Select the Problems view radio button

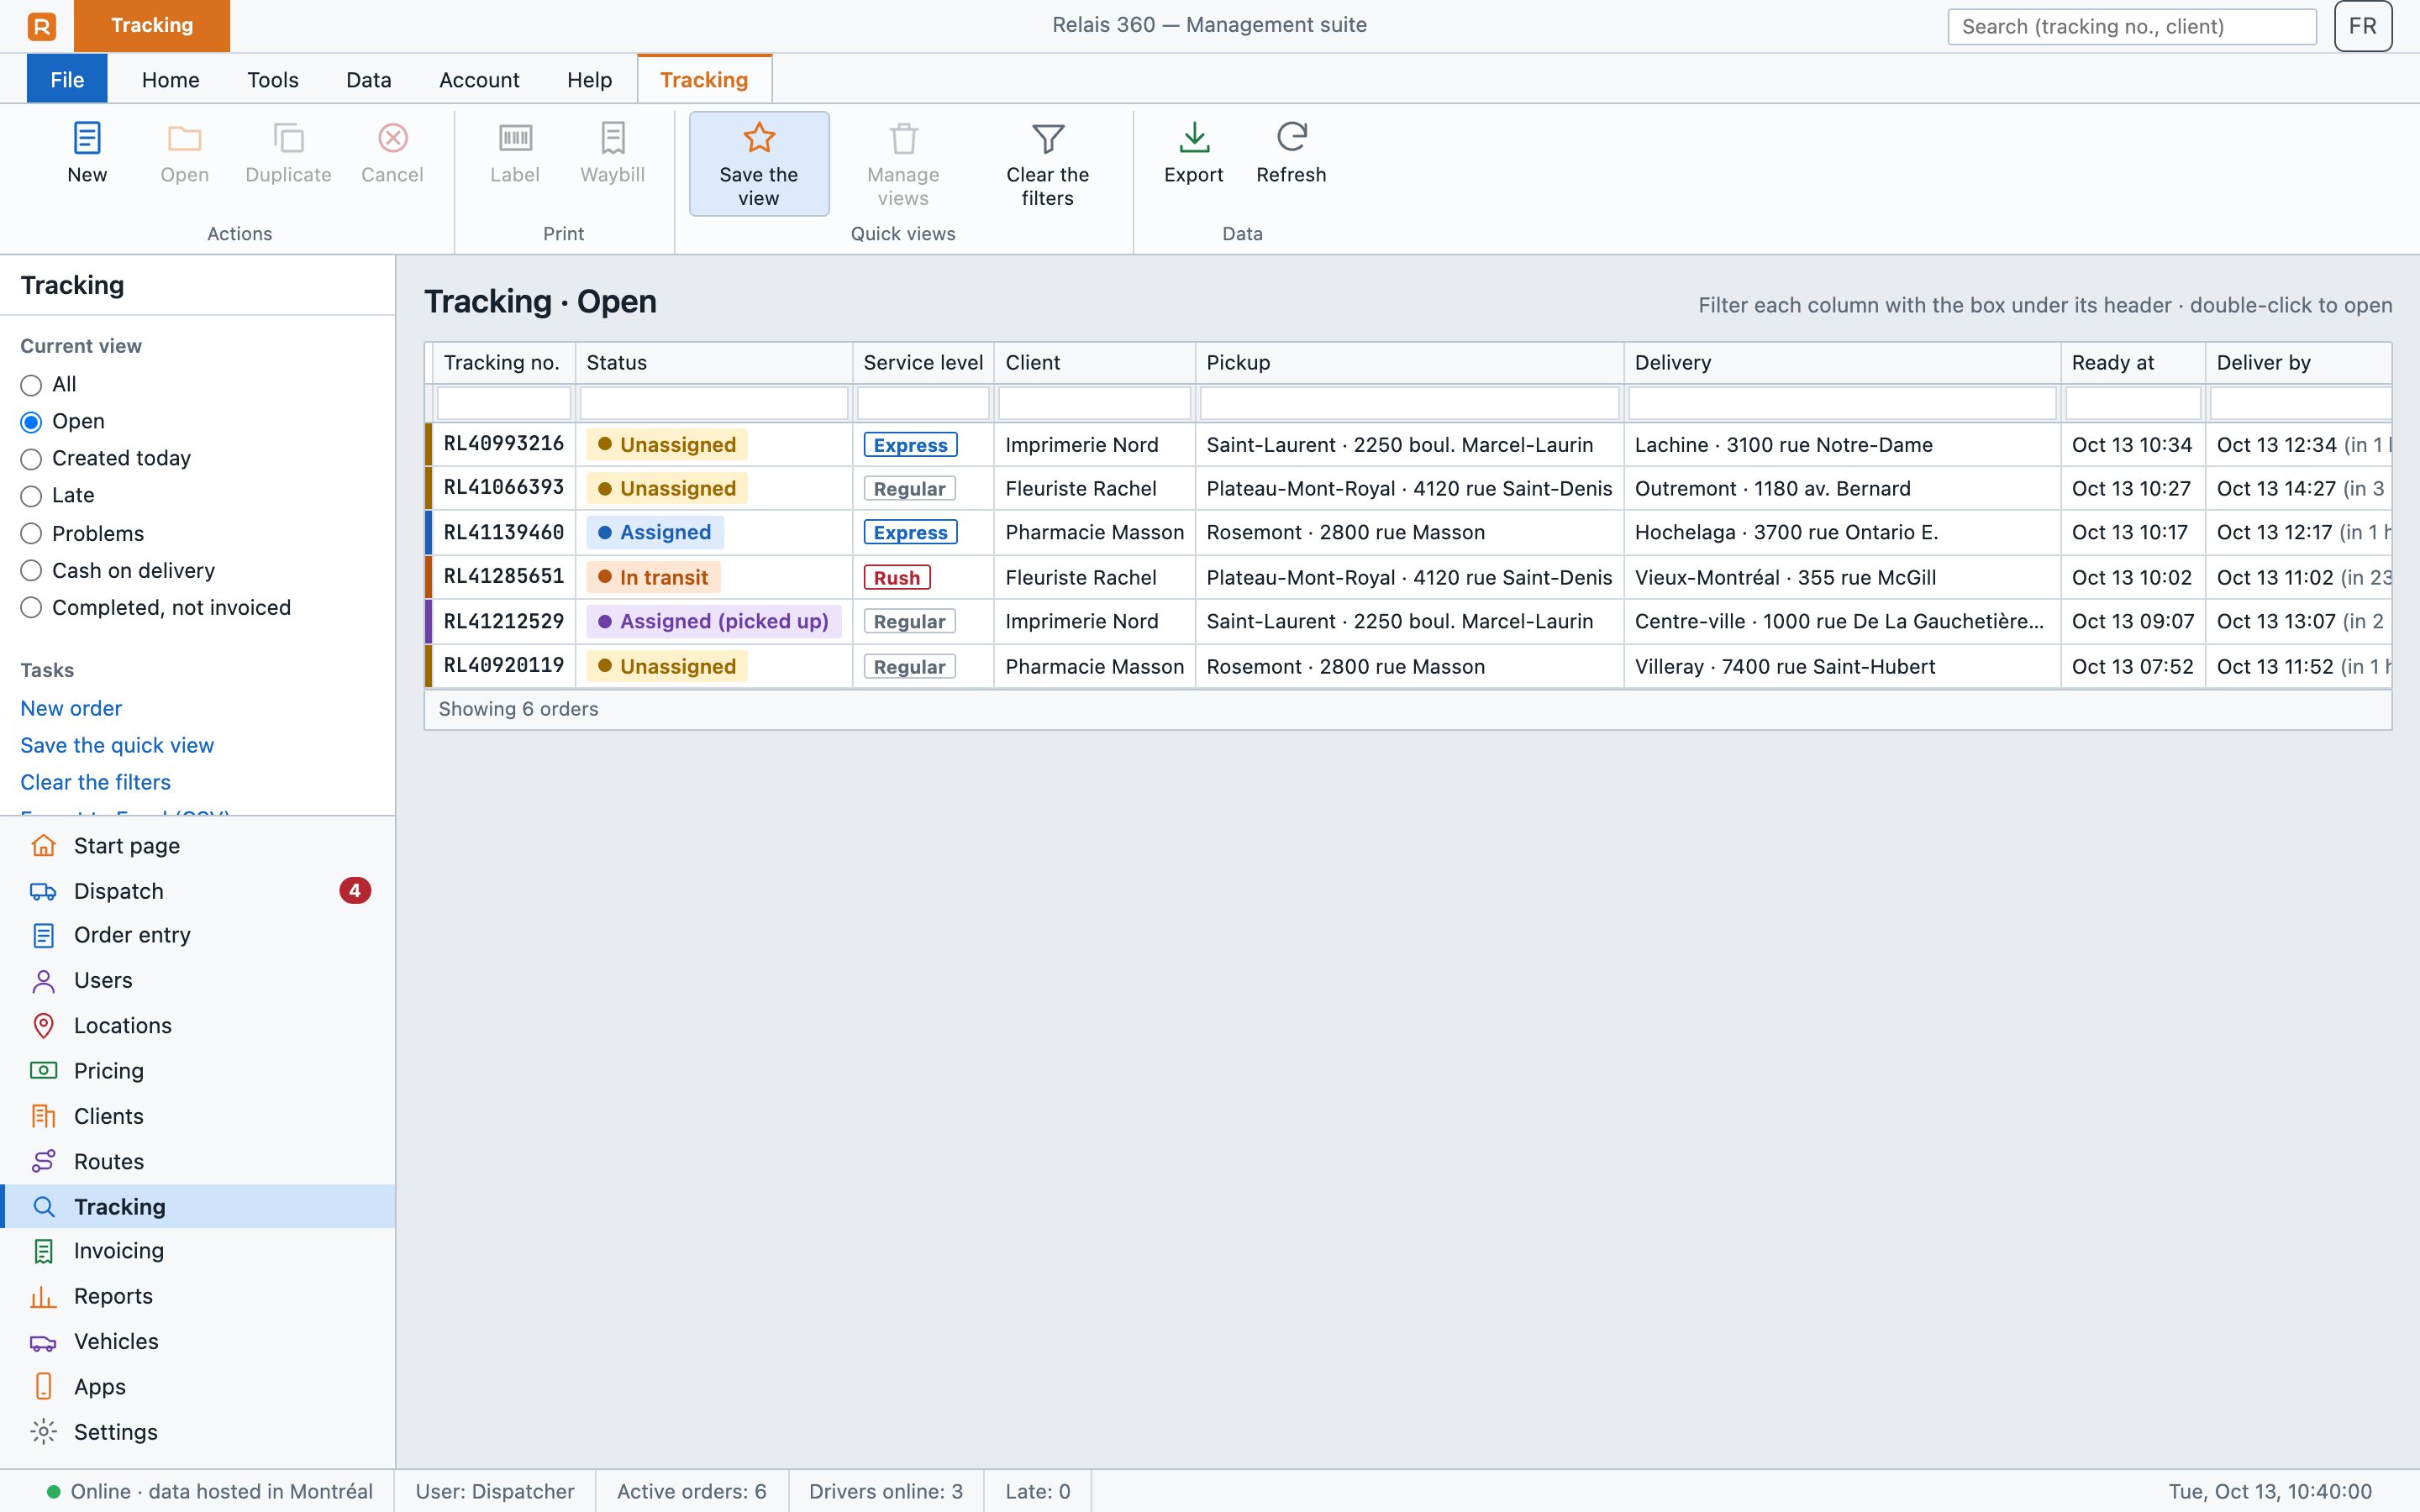[31, 534]
